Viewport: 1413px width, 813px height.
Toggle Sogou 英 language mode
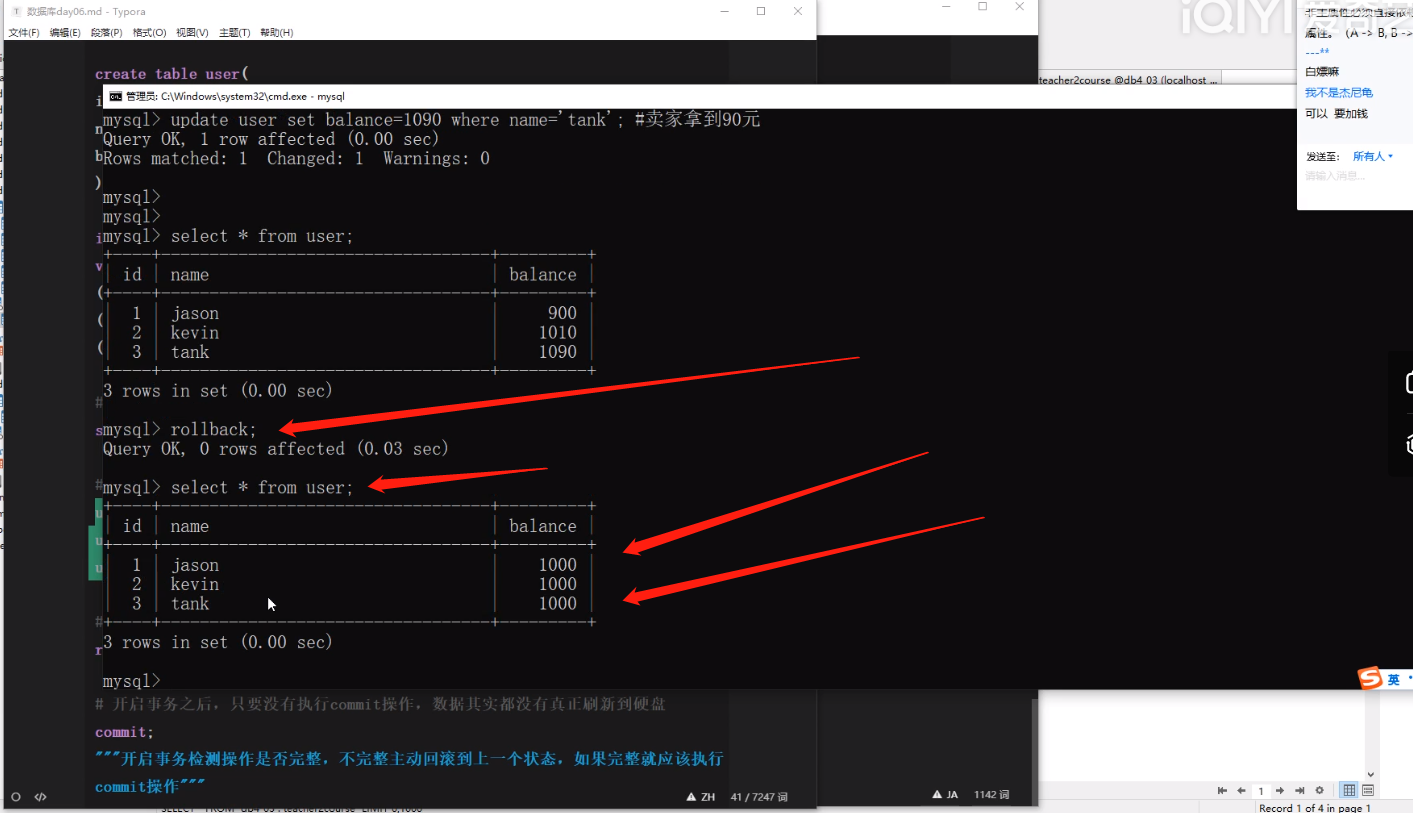point(1393,679)
